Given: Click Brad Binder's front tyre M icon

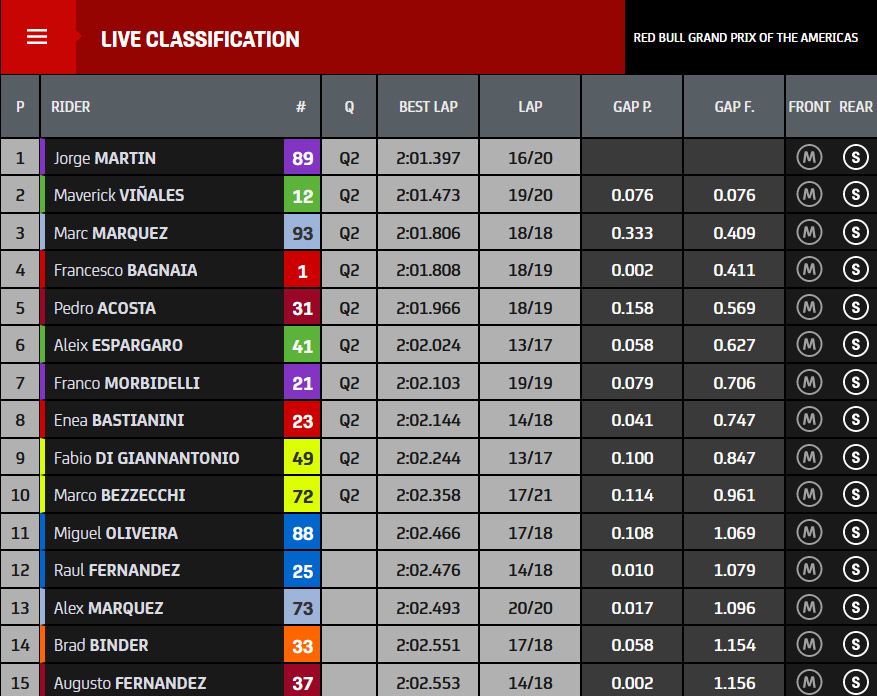Looking at the screenshot, I should pyautogui.click(x=809, y=645).
